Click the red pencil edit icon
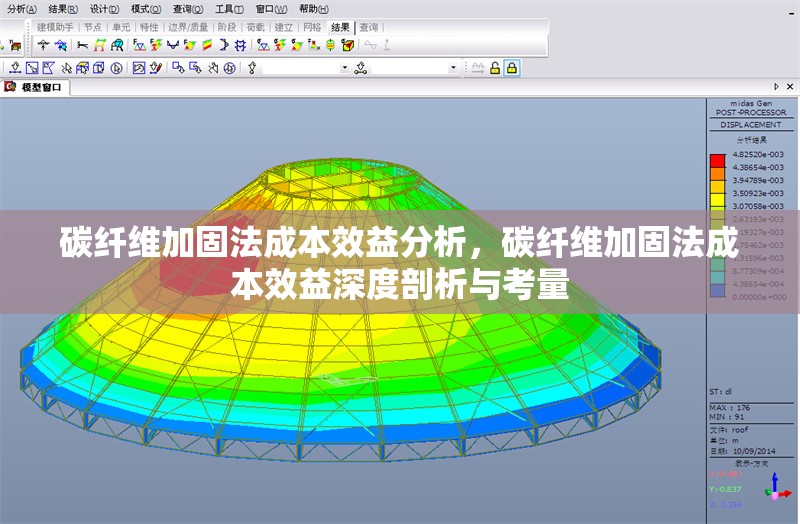The image size is (800, 524). pyautogui.click(x=156, y=68)
